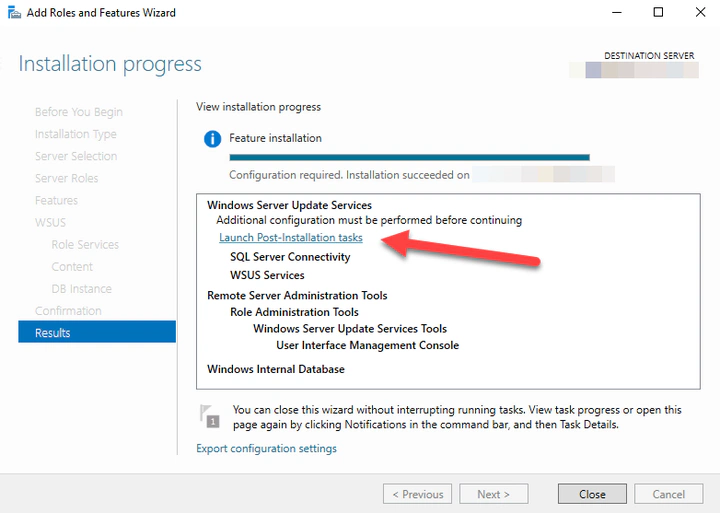
Task: Click 'Windows Server Update Services' heading text
Action: [289, 205]
